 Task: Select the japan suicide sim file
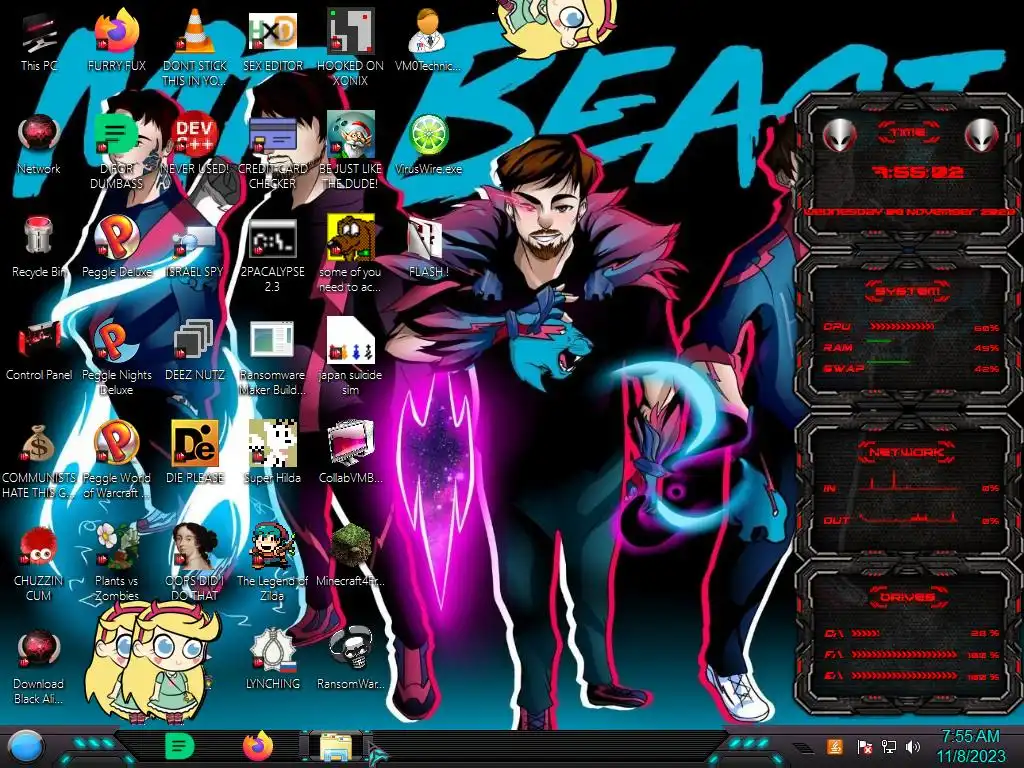(x=350, y=340)
